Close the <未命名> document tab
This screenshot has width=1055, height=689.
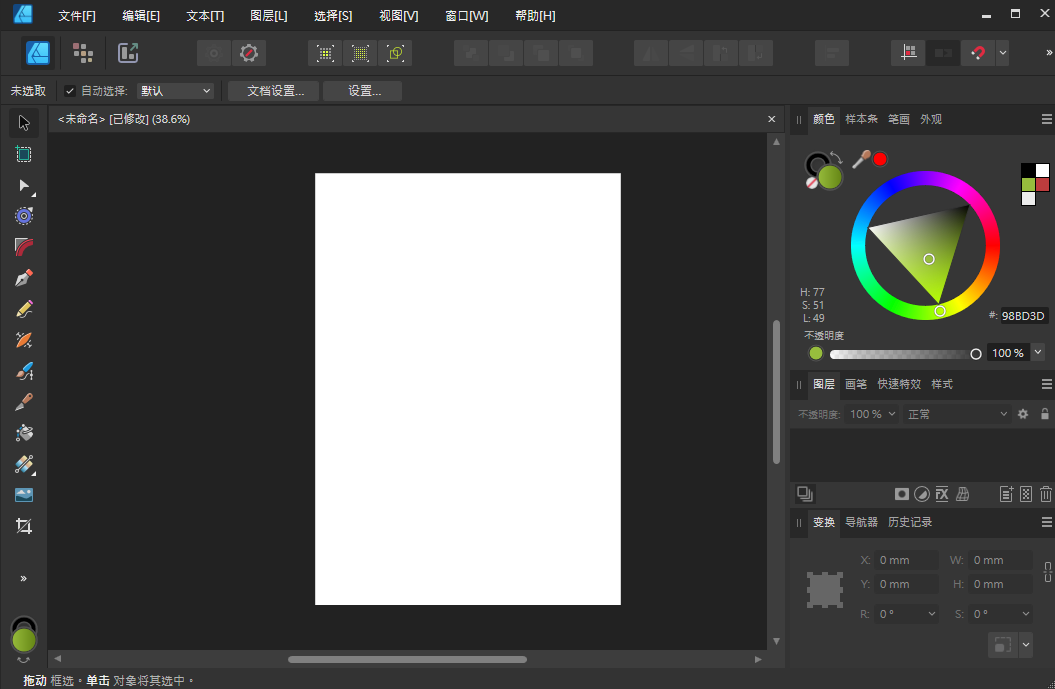click(772, 119)
